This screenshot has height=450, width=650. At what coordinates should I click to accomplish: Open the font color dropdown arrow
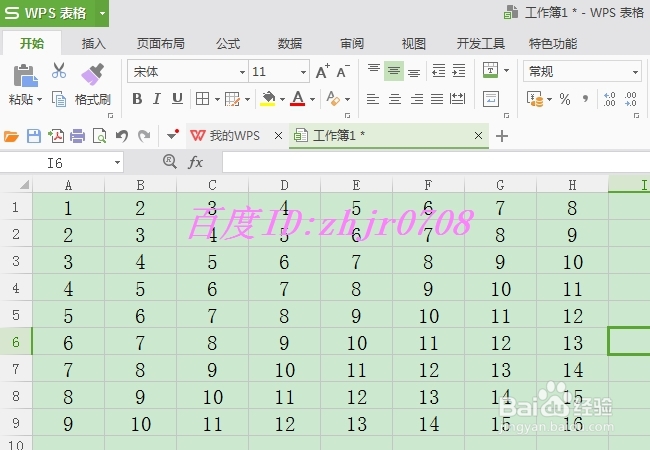pos(312,99)
